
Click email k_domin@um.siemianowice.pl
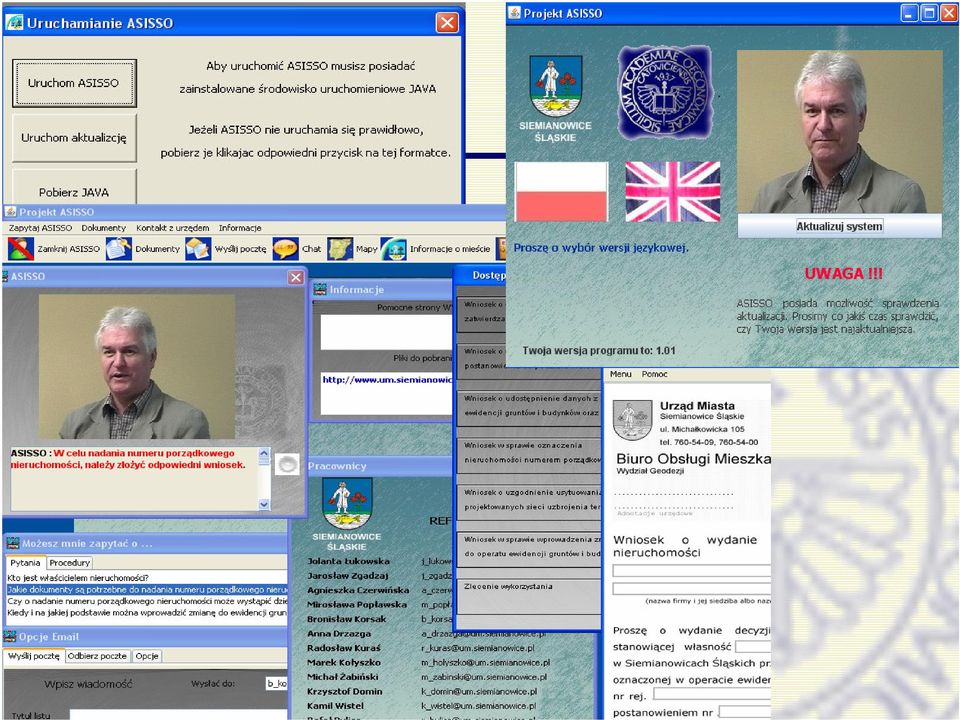pyautogui.click(x=479, y=691)
